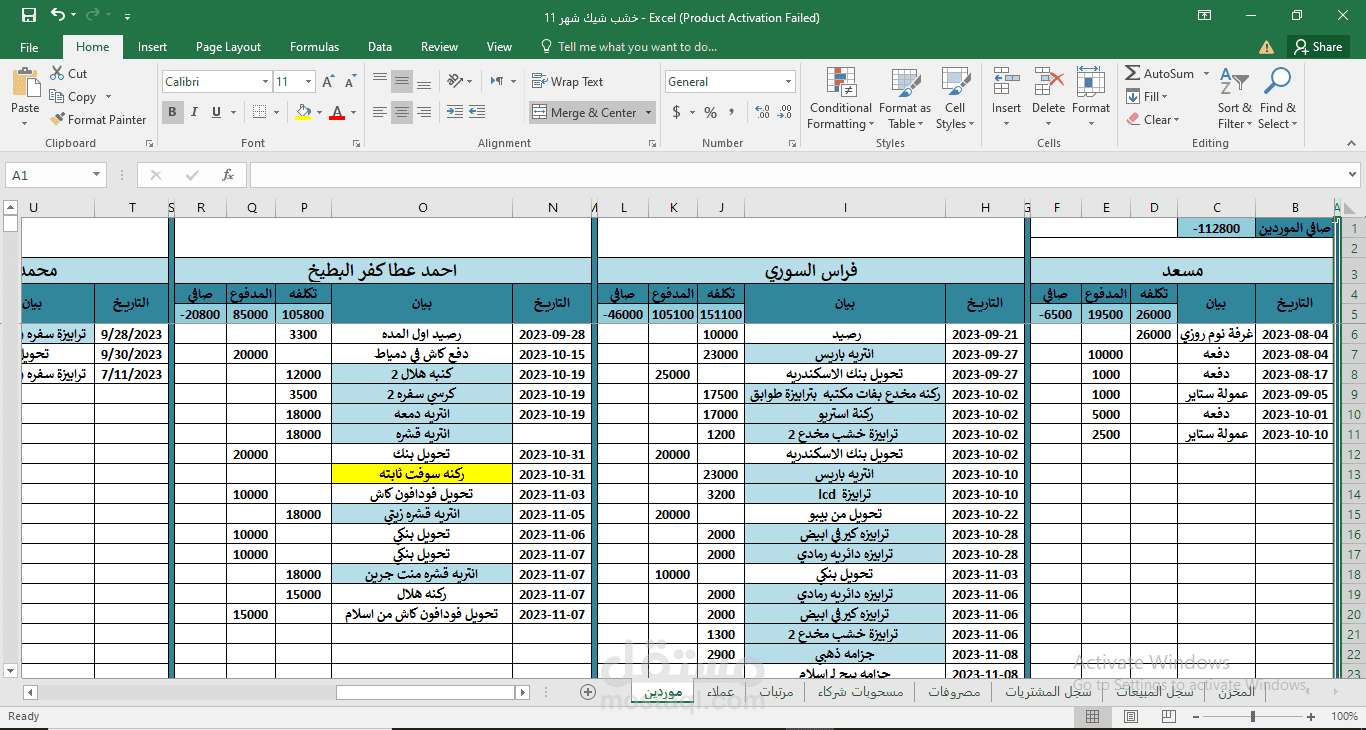Toggle Wrap Text
The image size is (1366, 730).
568,82
